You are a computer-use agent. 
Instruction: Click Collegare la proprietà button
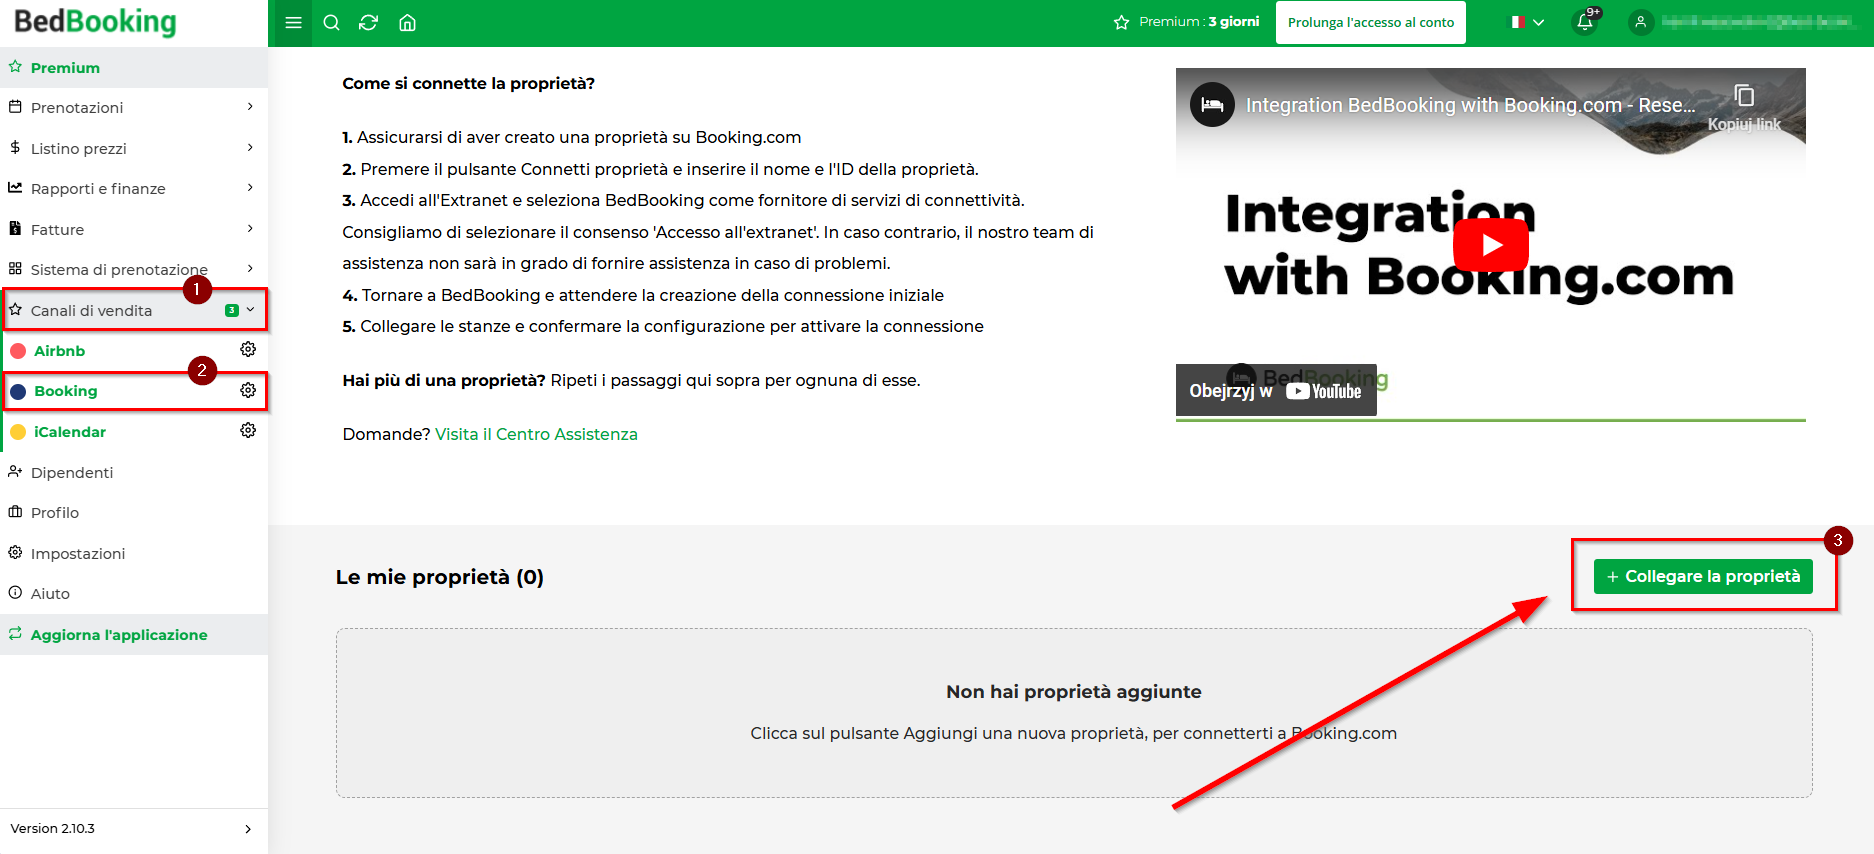1703,576
